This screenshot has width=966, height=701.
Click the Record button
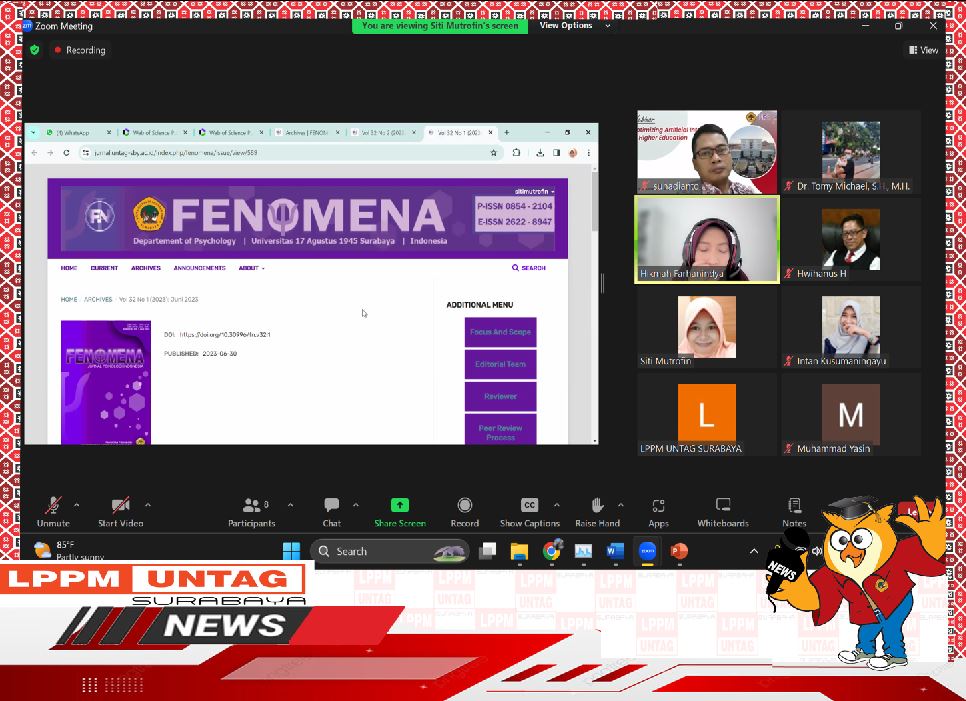point(465,512)
